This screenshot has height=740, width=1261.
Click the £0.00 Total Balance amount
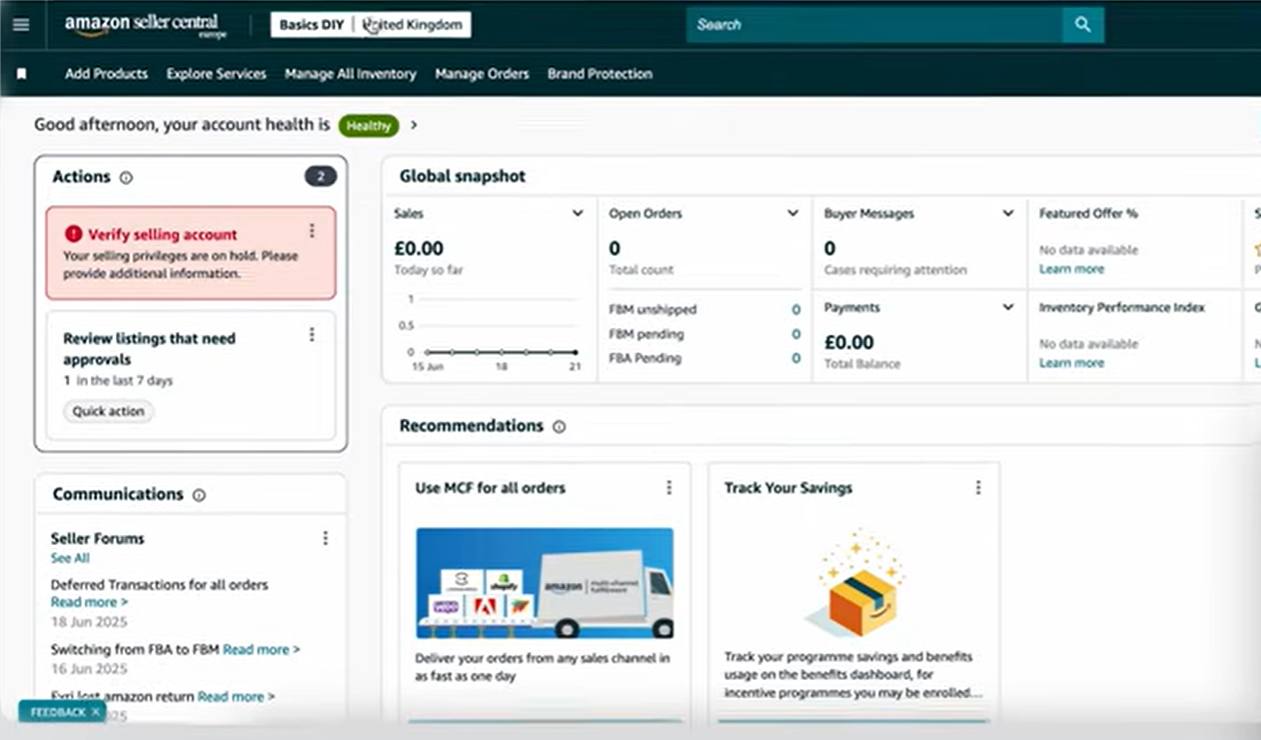click(x=849, y=342)
